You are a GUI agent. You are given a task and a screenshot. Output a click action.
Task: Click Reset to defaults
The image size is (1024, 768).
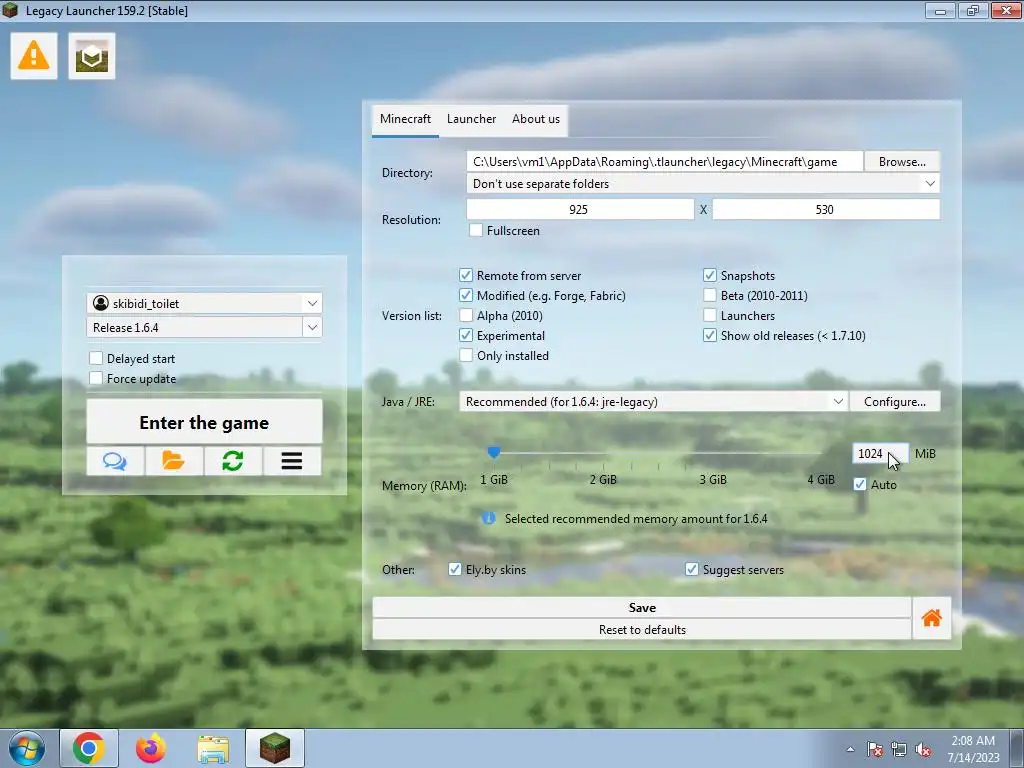[x=642, y=630]
